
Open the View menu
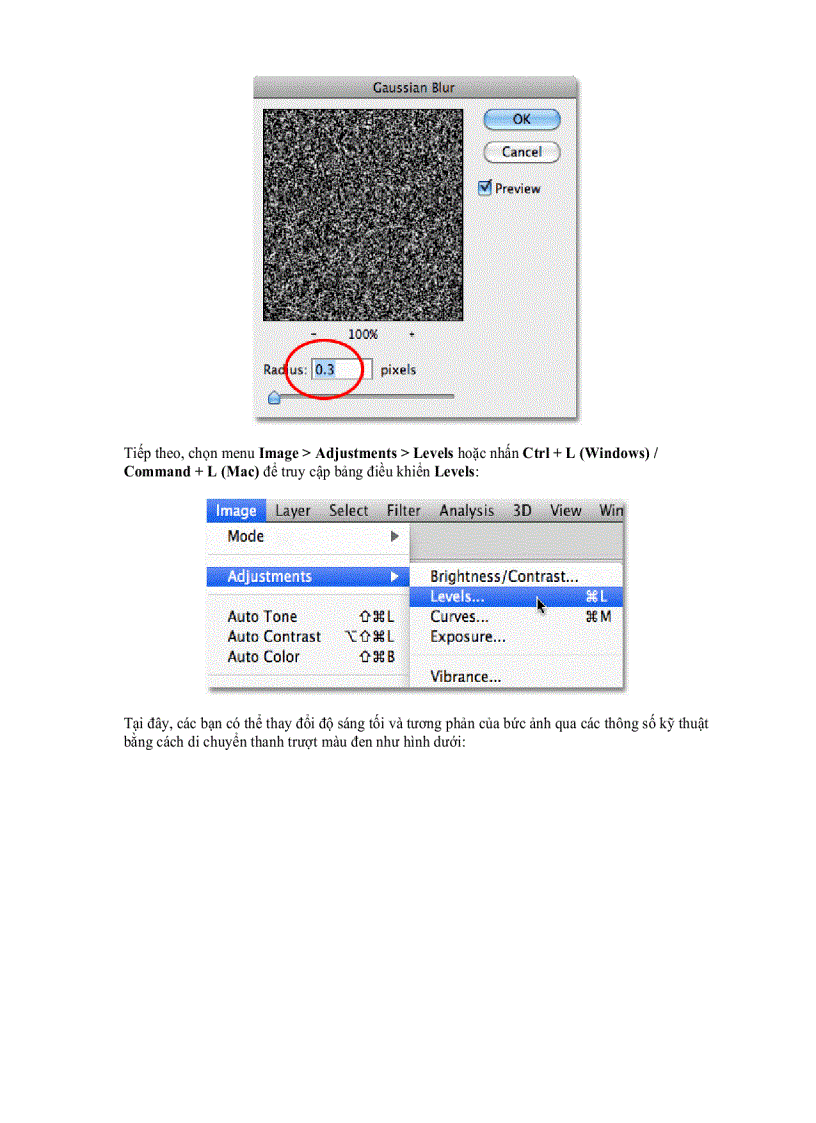coord(565,511)
